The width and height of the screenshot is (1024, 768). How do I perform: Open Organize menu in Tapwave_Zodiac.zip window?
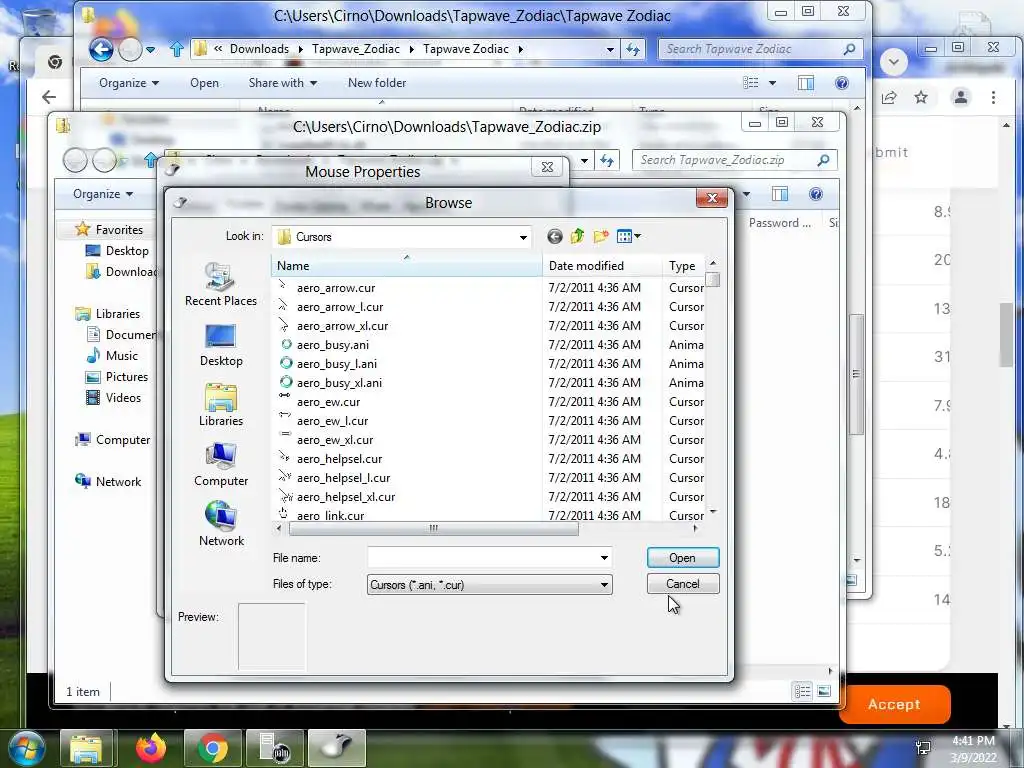point(103,194)
